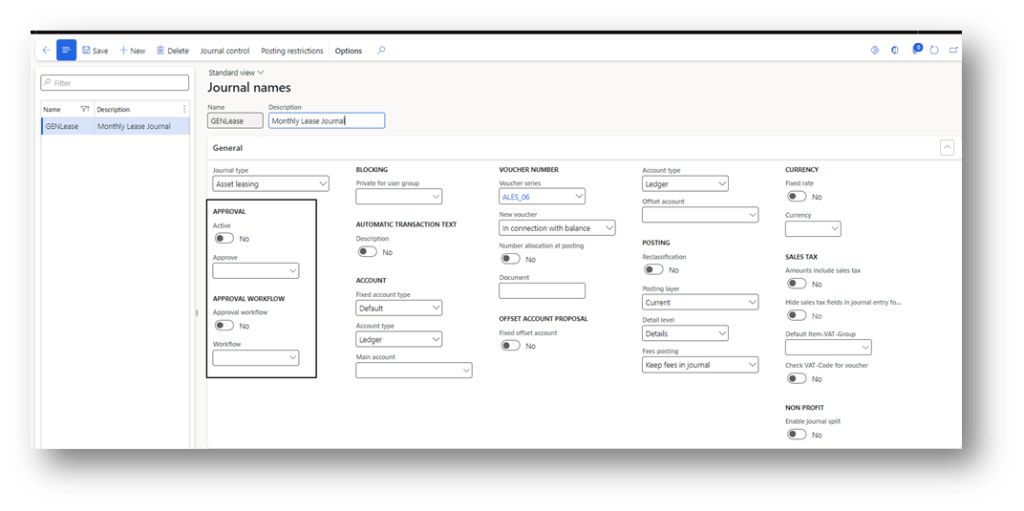Enable the Approval Active toggle
Viewport: 1024px width, 511px height.
[224, 239]
